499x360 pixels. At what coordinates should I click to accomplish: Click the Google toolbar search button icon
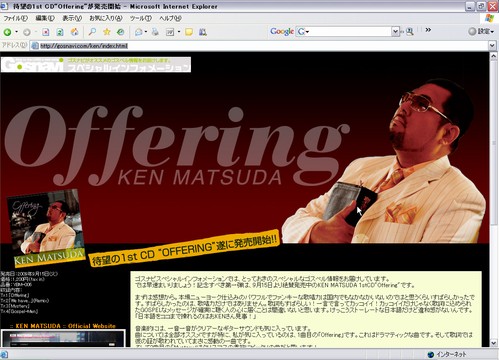(410, 32)
